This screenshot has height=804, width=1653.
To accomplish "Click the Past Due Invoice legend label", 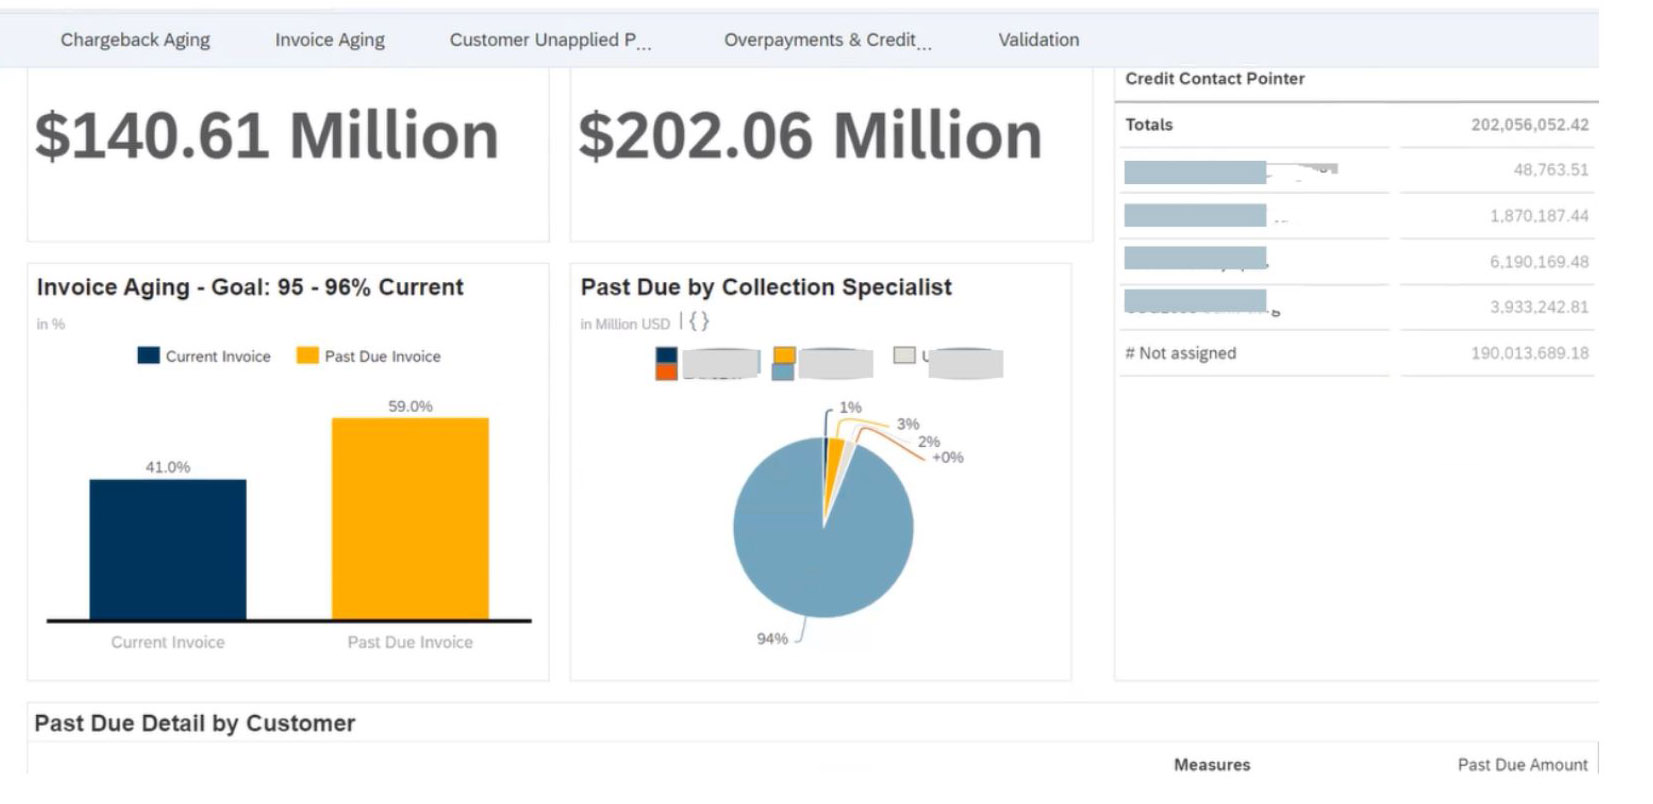I will click(382, 356).
